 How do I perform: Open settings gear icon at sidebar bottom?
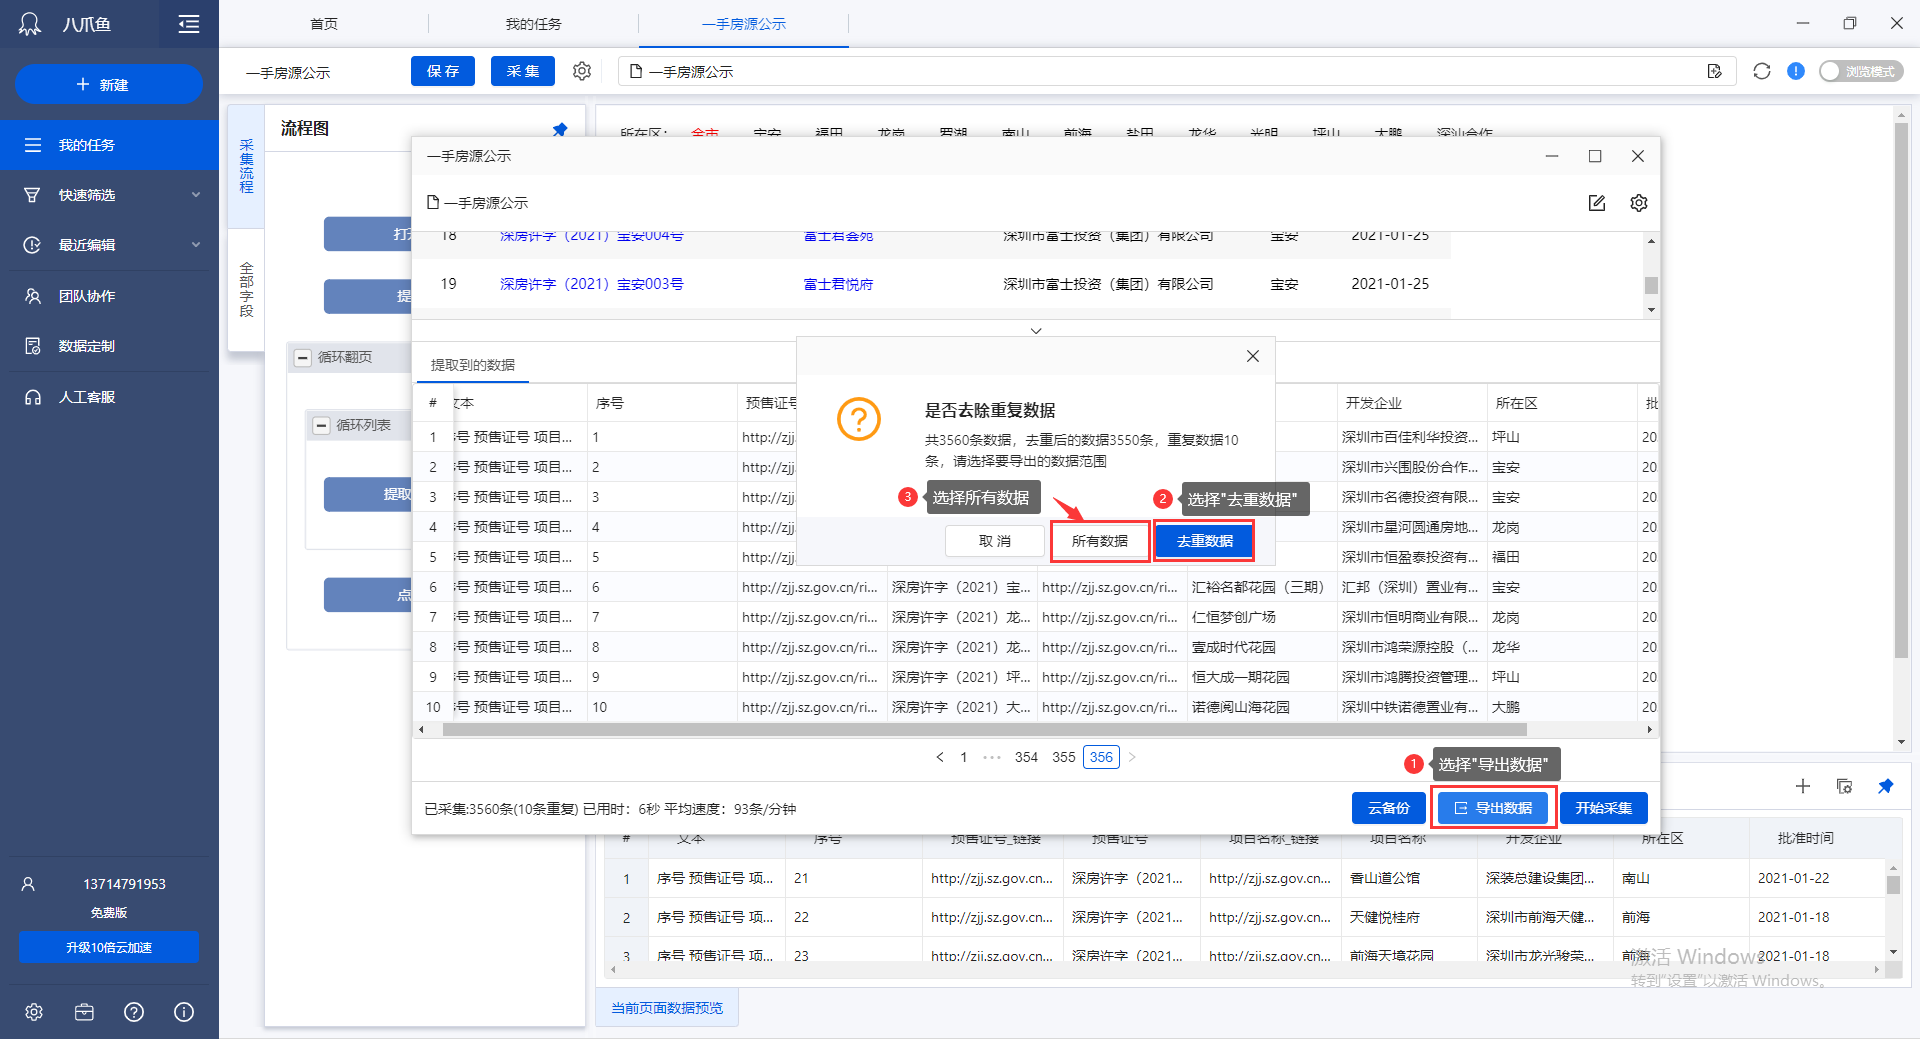coord(34,1012)
